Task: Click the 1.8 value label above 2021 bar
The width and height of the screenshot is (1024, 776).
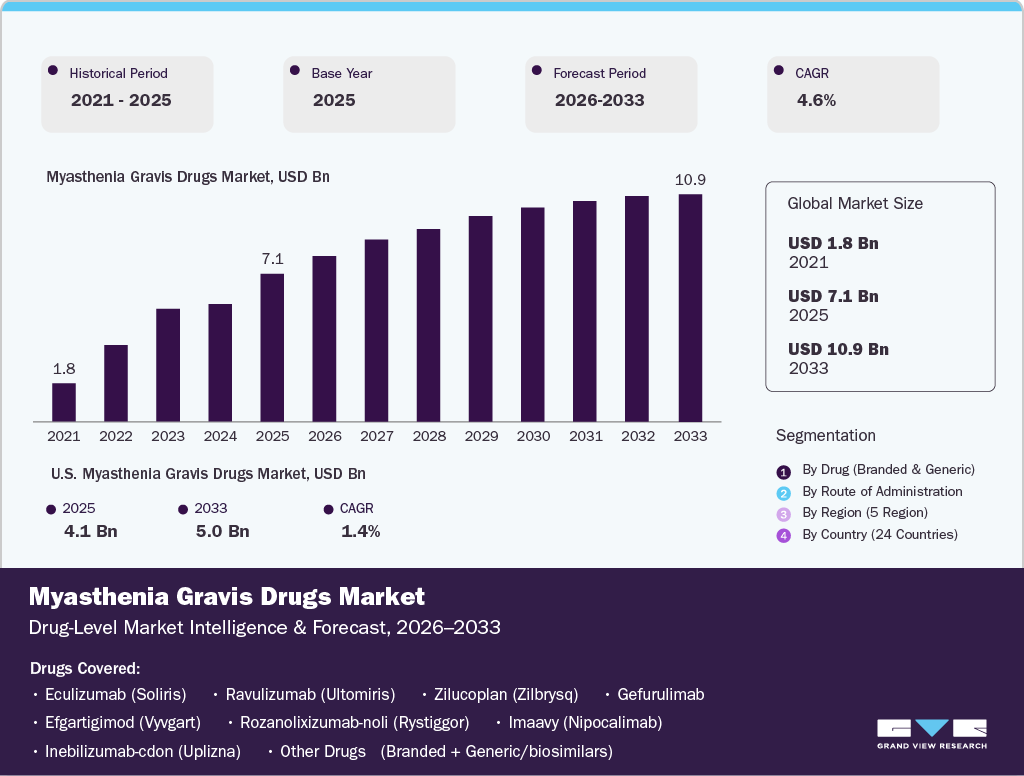Action: point(64,369)
